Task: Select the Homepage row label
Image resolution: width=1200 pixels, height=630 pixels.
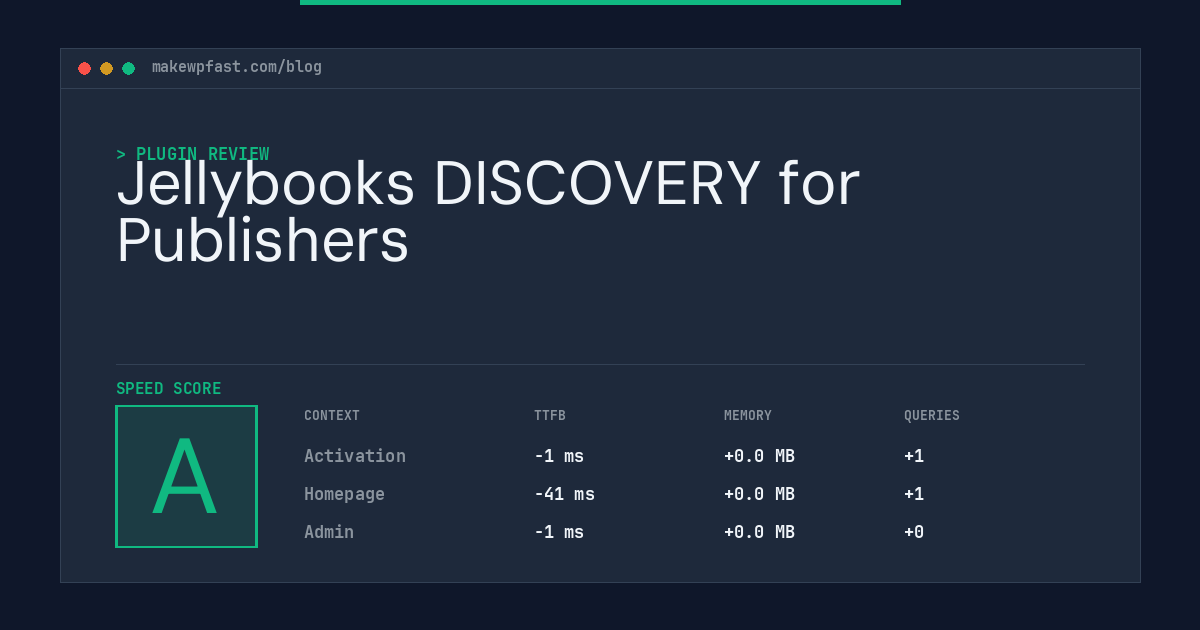Action: coord(344,494)
